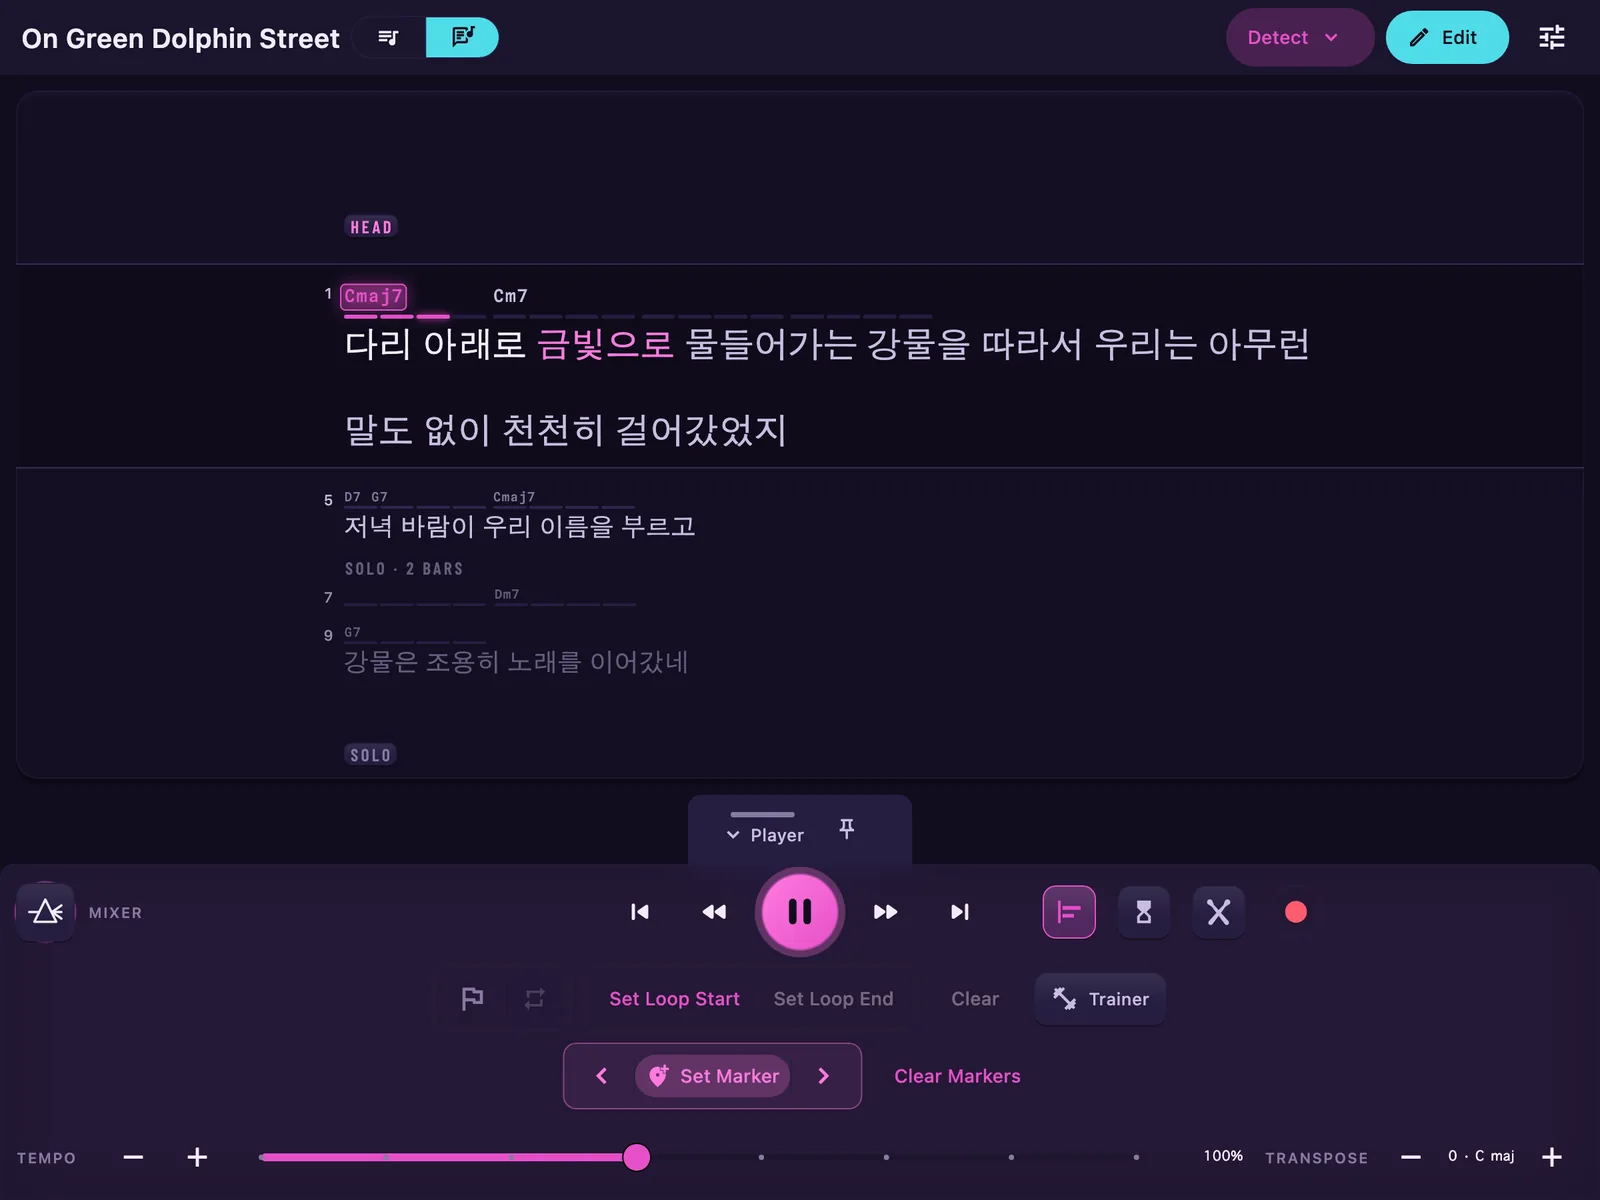Click Set Loop Start
Image resolution: width=1600 pixels, height=1200 pixels.
pyautogui.click(x=675, y=999)
